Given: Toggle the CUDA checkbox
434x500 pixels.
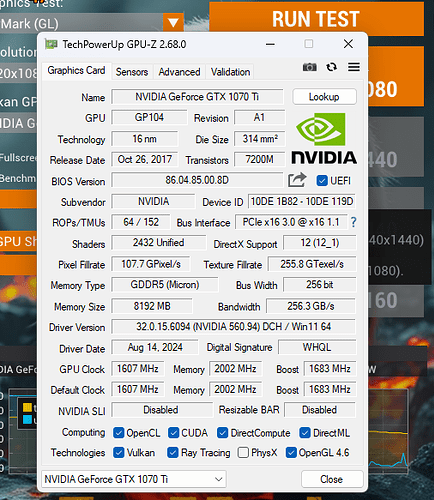Looking at the screenshot, I should (173, 433).
